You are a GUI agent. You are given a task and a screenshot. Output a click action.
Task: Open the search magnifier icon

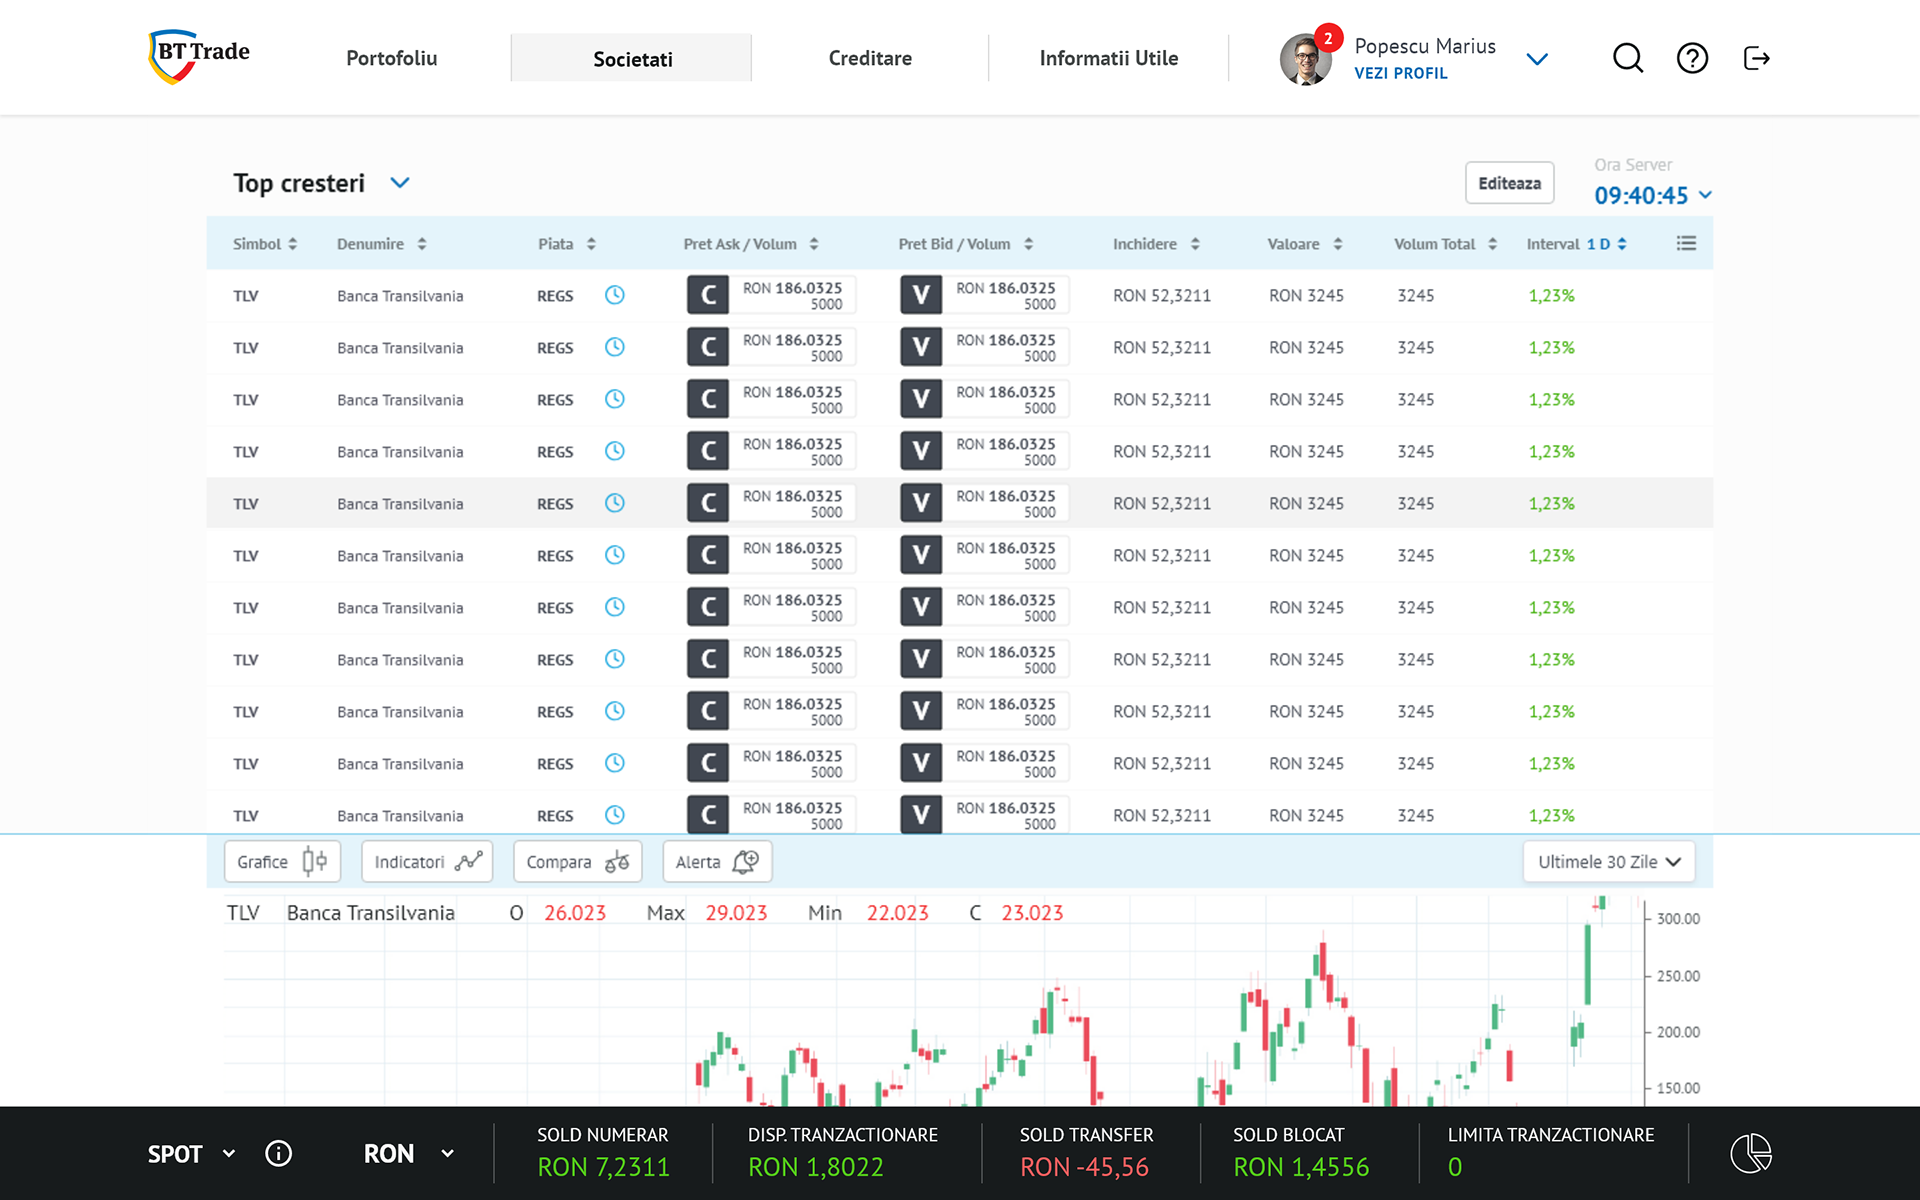click(x=1628, y=58)
